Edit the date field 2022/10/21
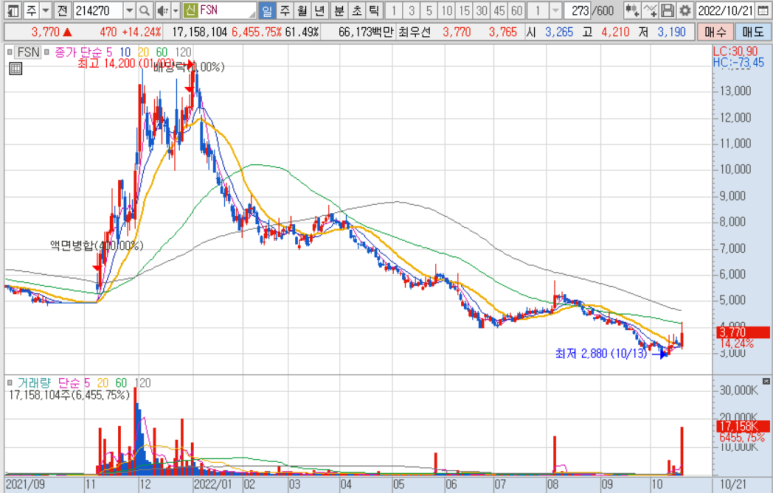 (725, 10)
